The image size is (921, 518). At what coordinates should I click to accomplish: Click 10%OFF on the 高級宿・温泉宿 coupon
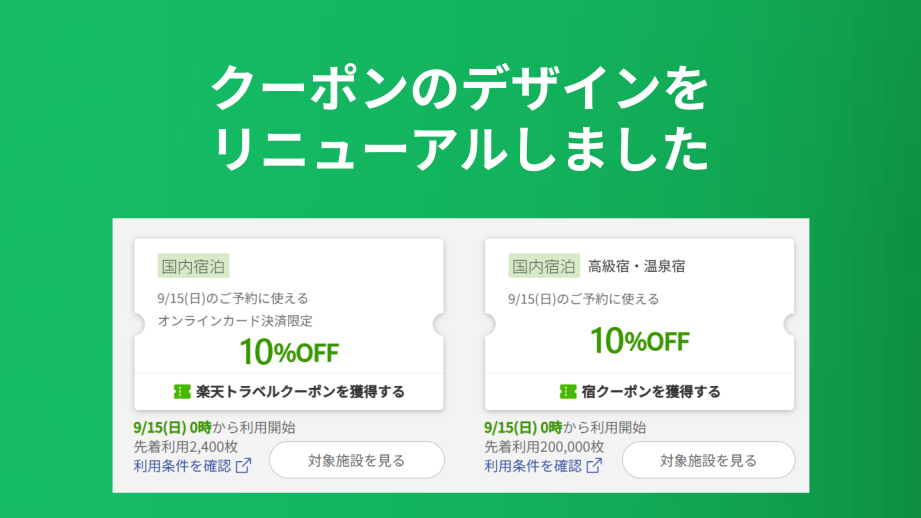click(x=639, y=341)
